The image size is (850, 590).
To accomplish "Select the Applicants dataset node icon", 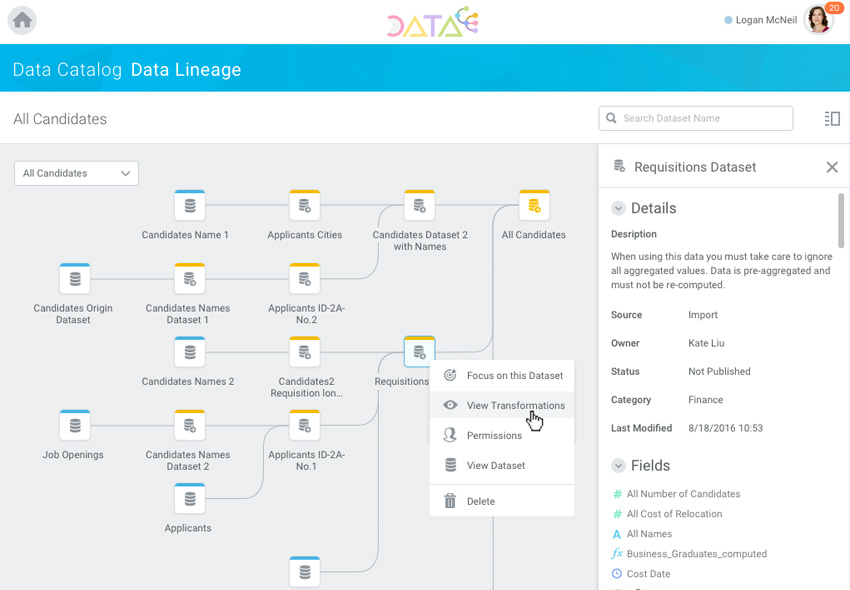I will click(189, 498).
